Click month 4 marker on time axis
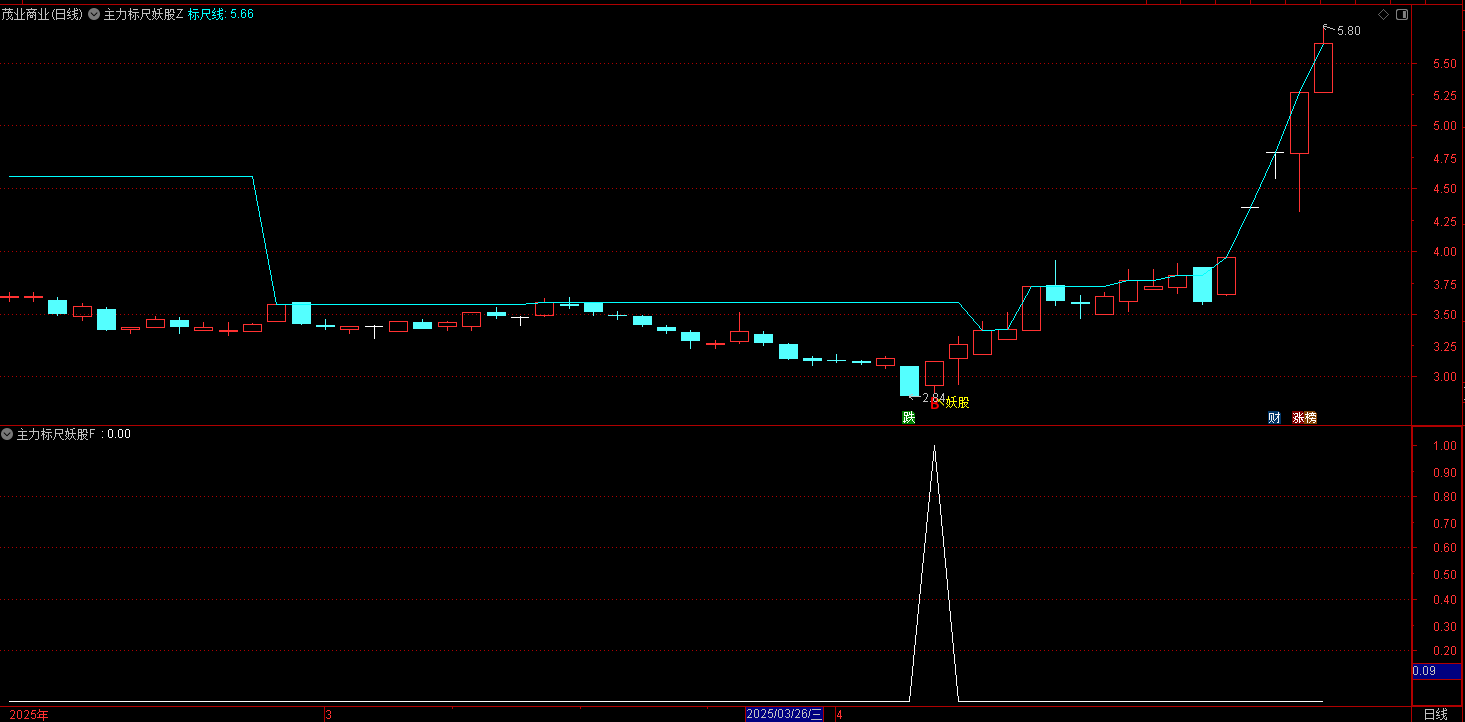Image resolution: width=1465 pixels, height=722 pixels. point(840,715)
